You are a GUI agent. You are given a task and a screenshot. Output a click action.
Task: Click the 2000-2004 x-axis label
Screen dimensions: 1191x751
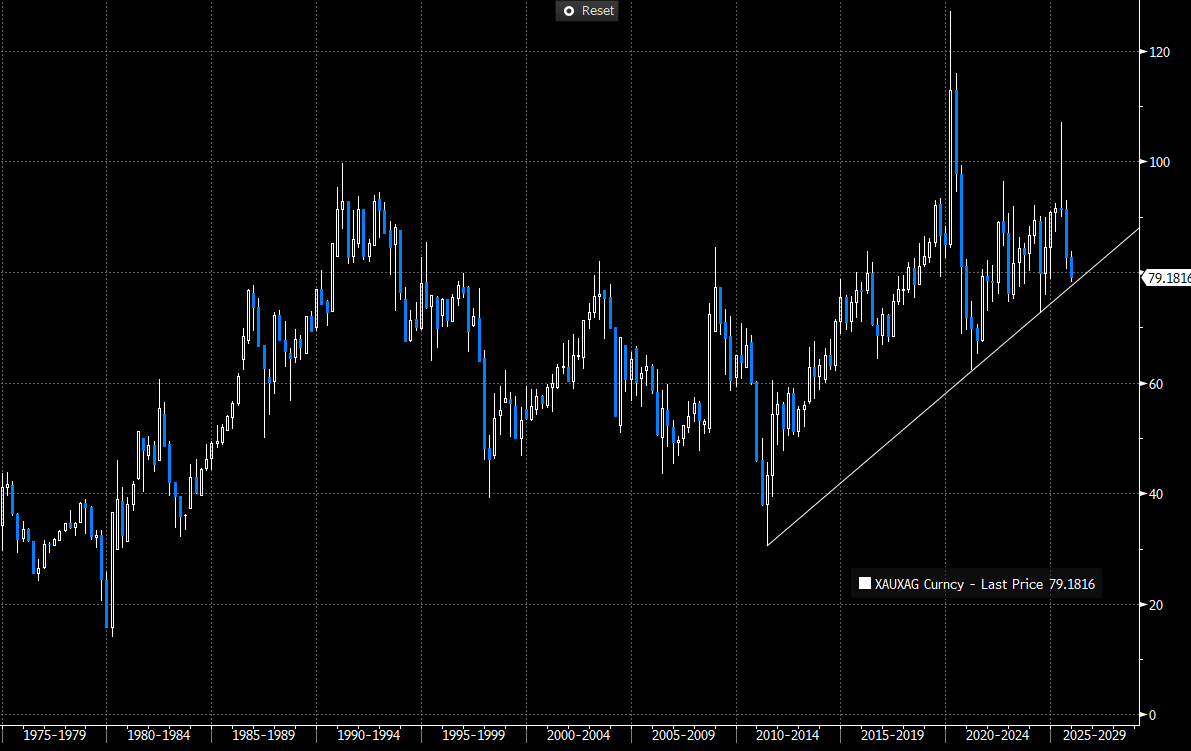pyautogui.click(x=578, y=735)
